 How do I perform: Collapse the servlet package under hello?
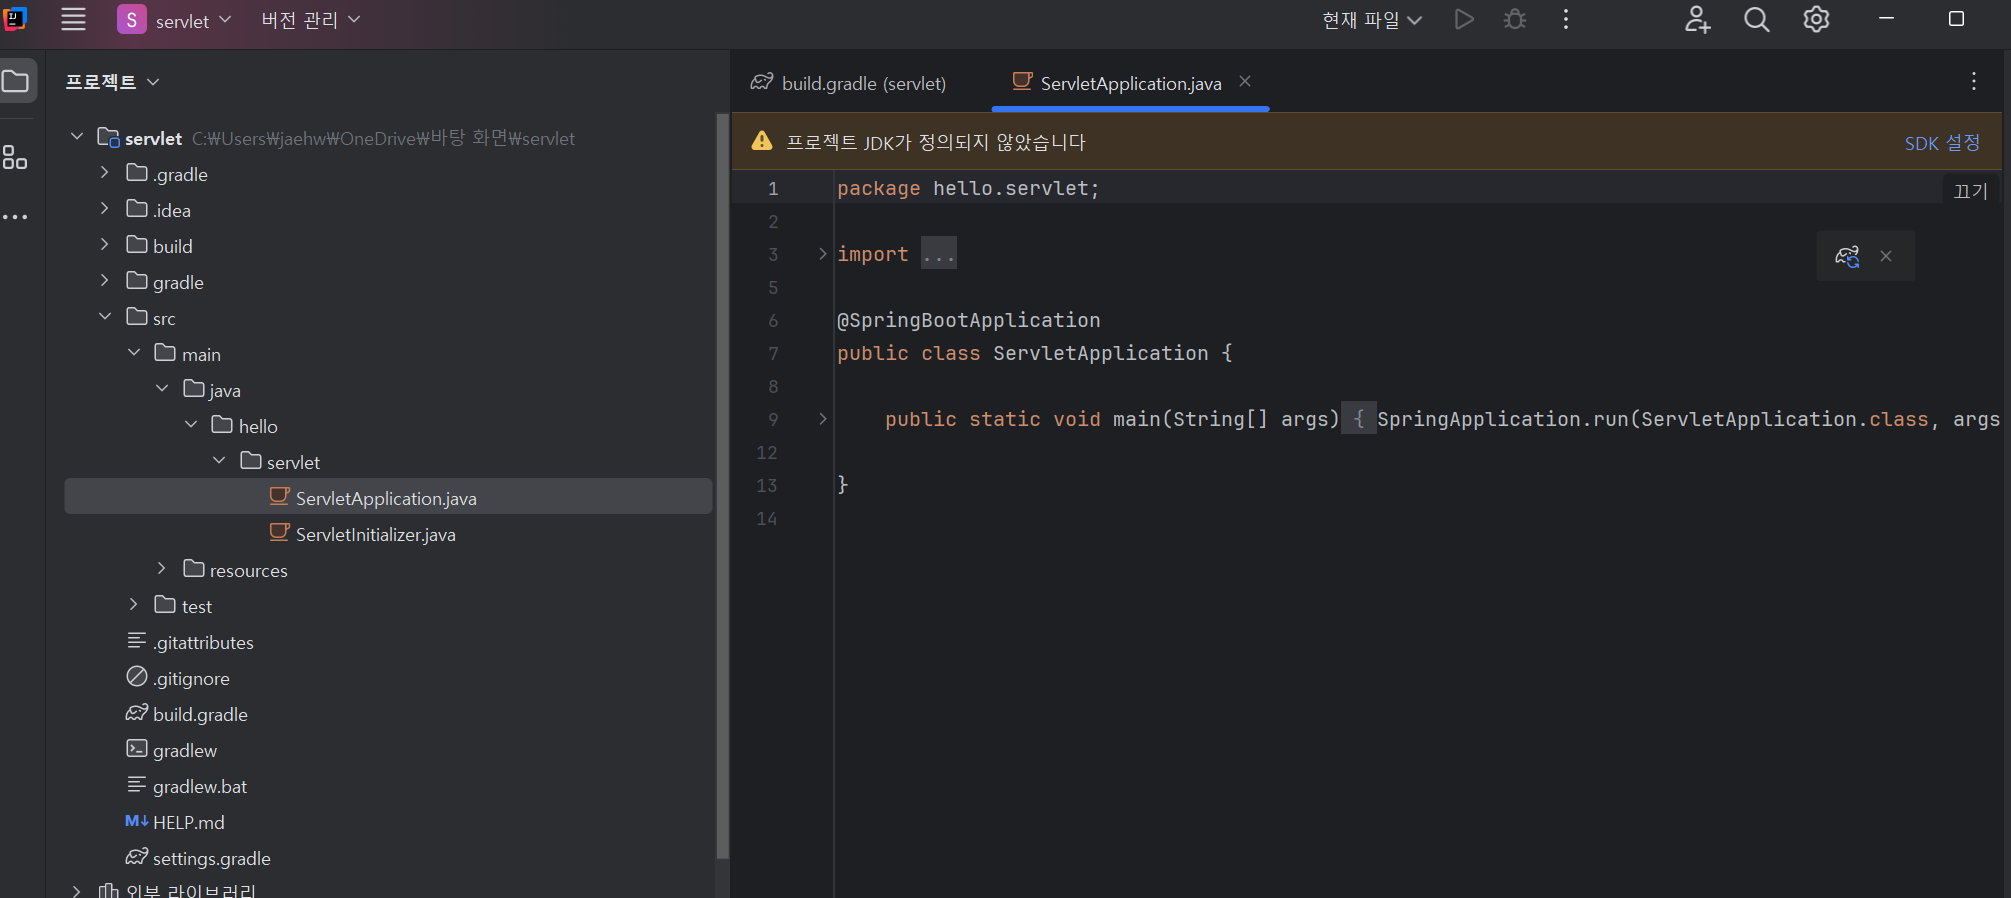[219, 461]
